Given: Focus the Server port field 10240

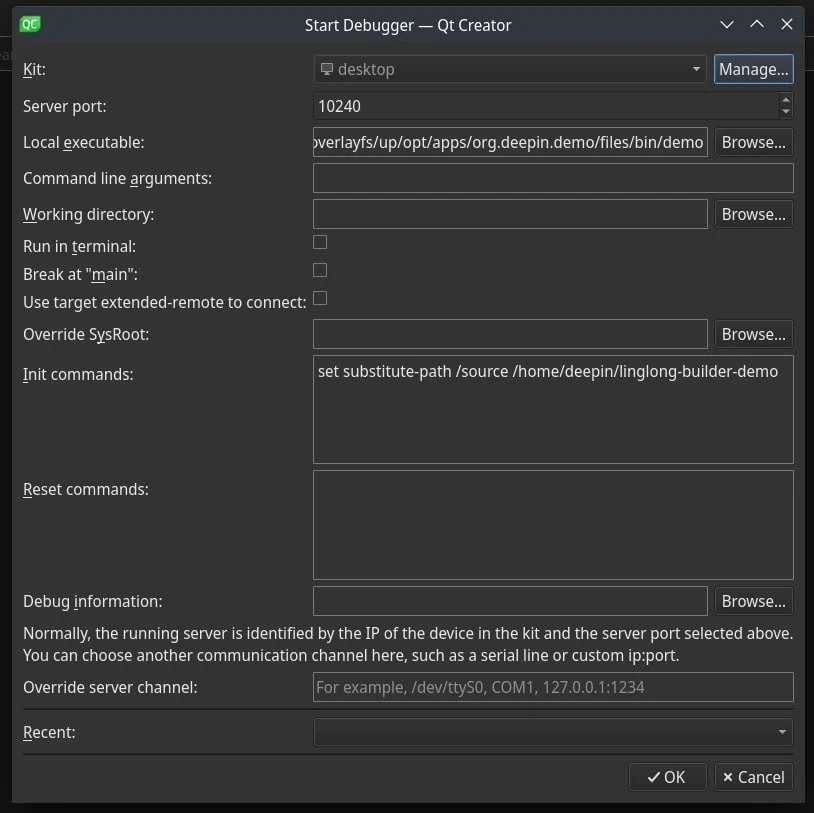Looking at the screenshot, I should point(546,106).
